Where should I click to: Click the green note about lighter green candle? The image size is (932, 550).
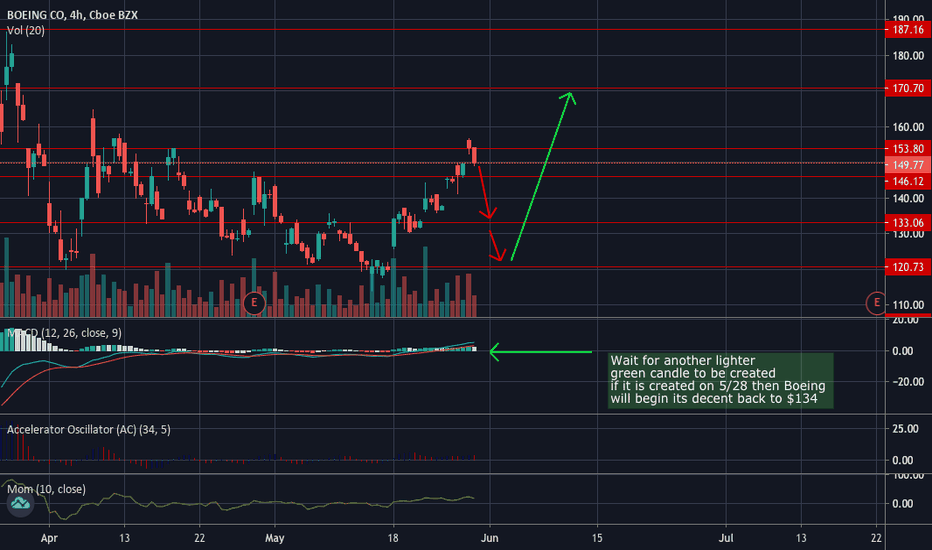pos(720,381)
